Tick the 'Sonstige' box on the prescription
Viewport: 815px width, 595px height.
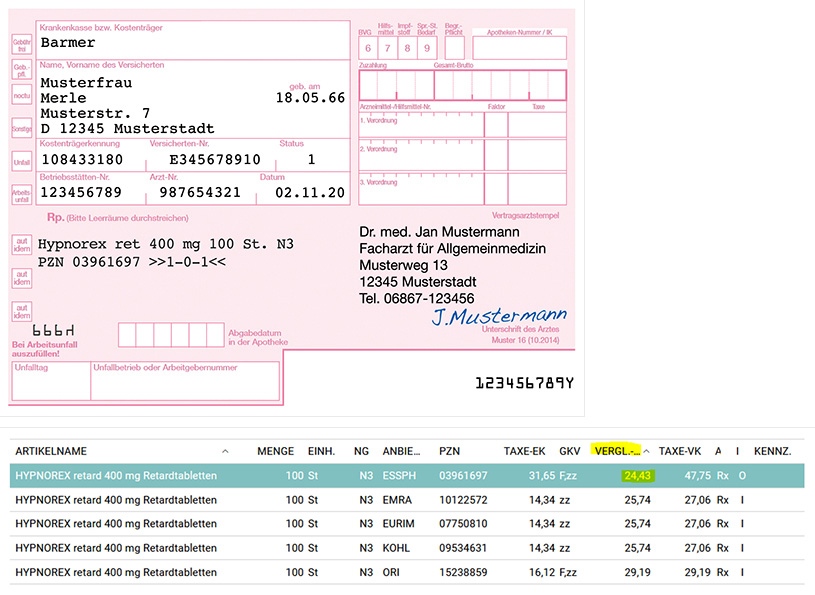click(22, 128)
